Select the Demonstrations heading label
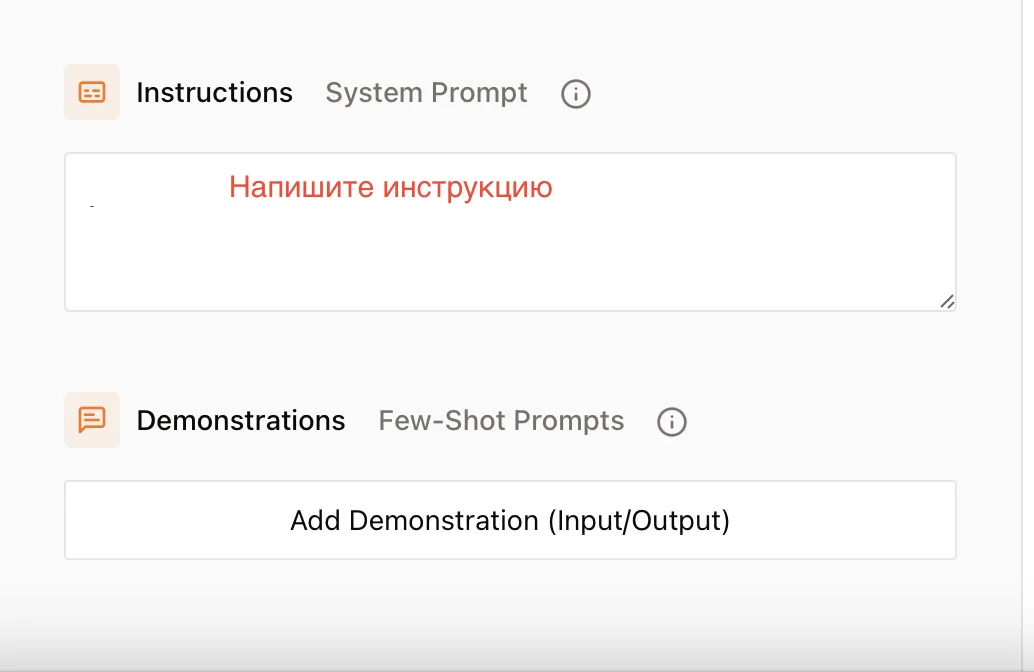The image size is (1034, 672). 240,421
